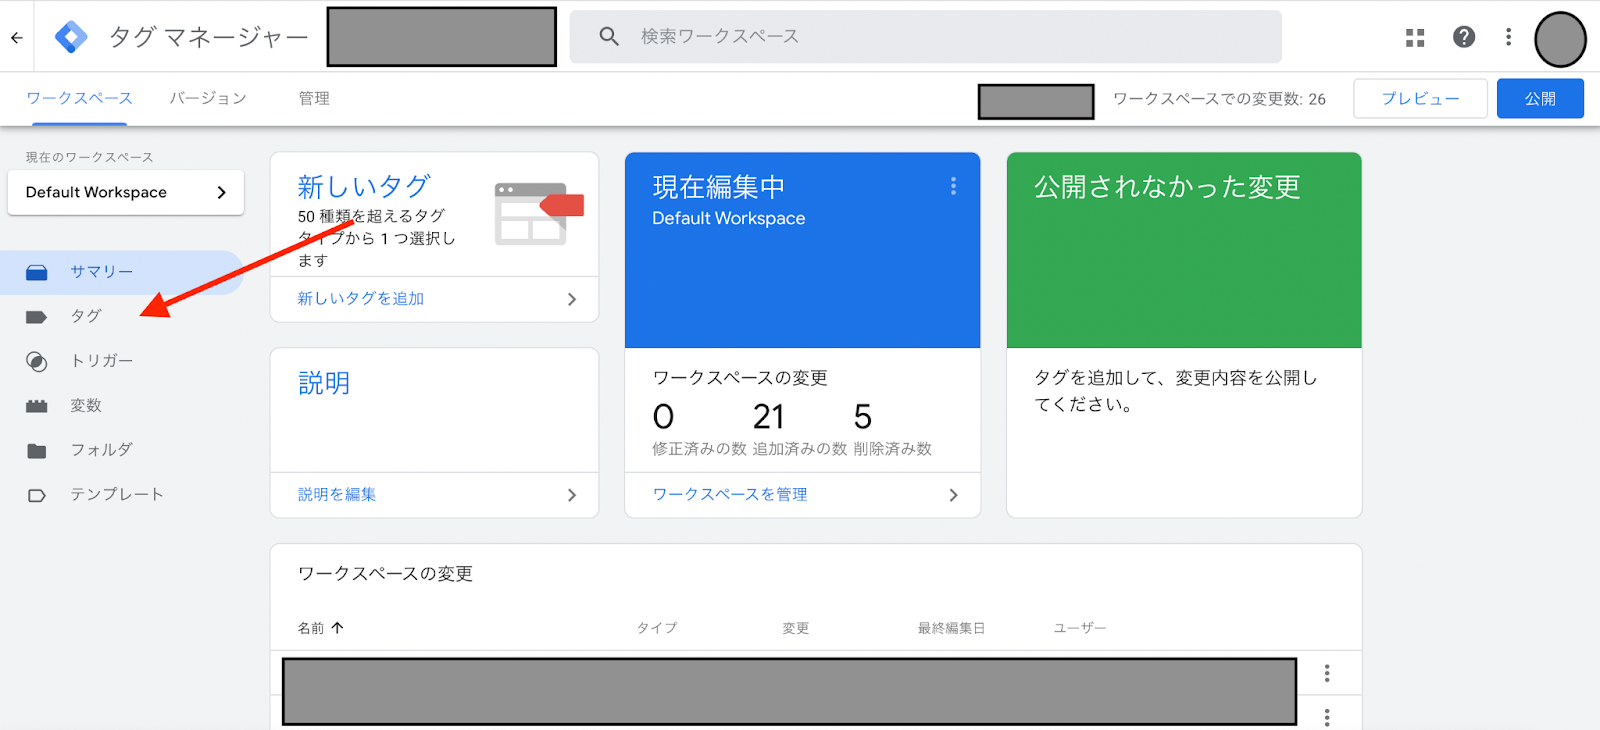Click the 変数 sidebar icon
The height and width of the screenshot is (730, 1600).
(x=37, y=406)
